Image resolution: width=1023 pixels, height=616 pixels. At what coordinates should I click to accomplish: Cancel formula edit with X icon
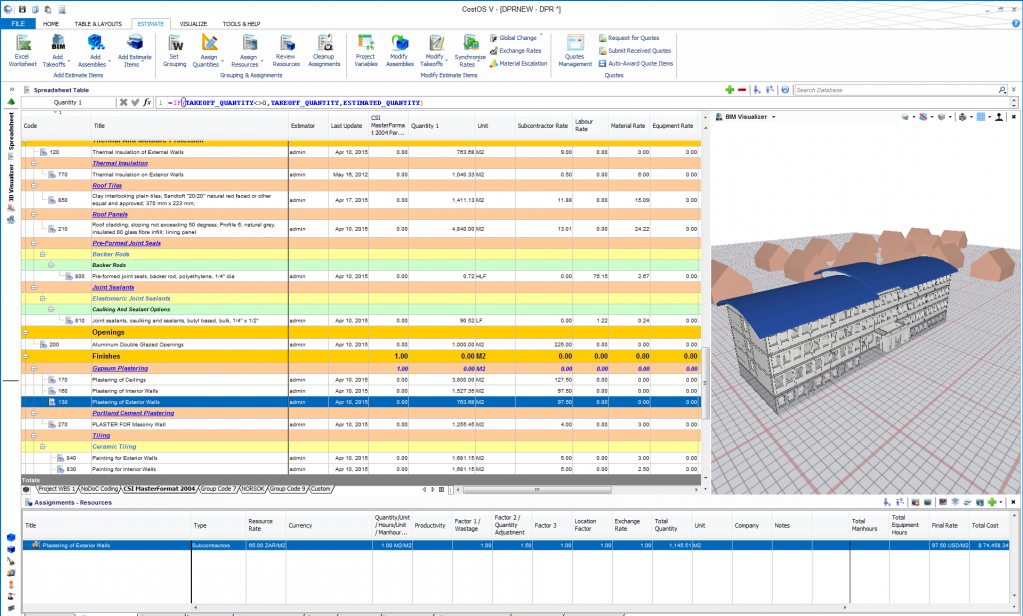point(123,102)
